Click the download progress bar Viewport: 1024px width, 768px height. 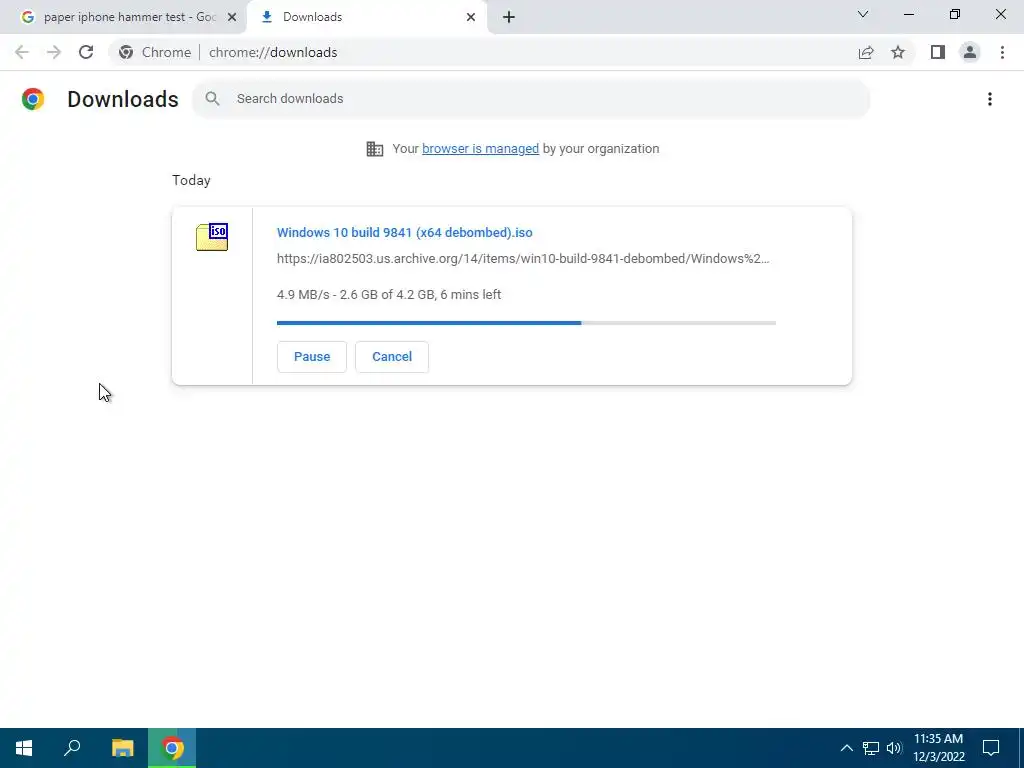526,323
